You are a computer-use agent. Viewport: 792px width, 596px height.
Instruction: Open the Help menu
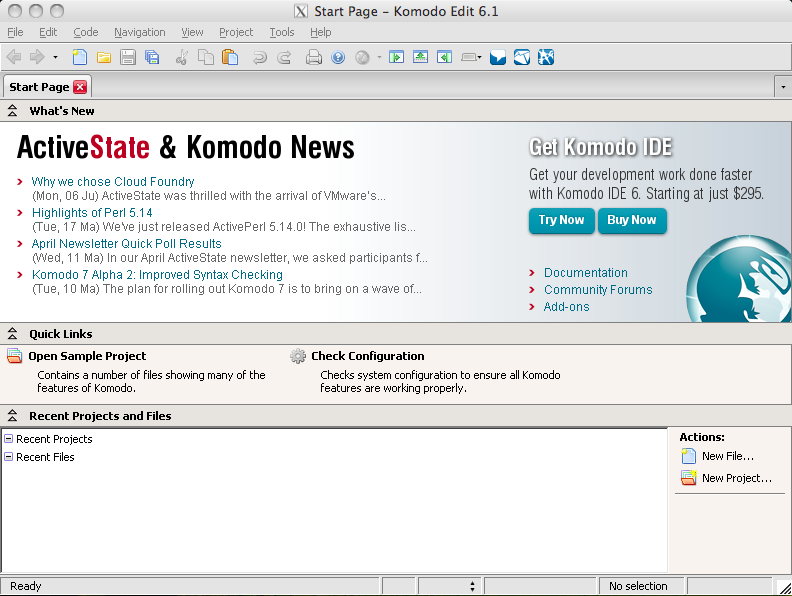[321, 32]
